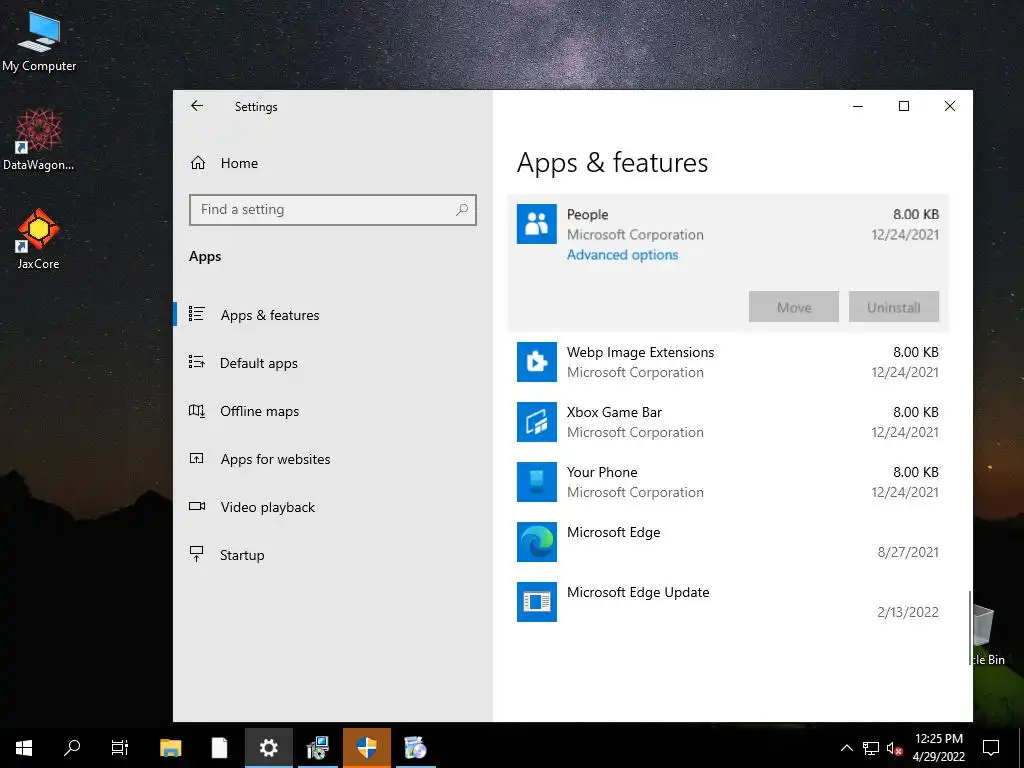Screen dimensions: 1024x768
Task: Click the Apps for websites sidebar icon
Action: tap(197, 458)
